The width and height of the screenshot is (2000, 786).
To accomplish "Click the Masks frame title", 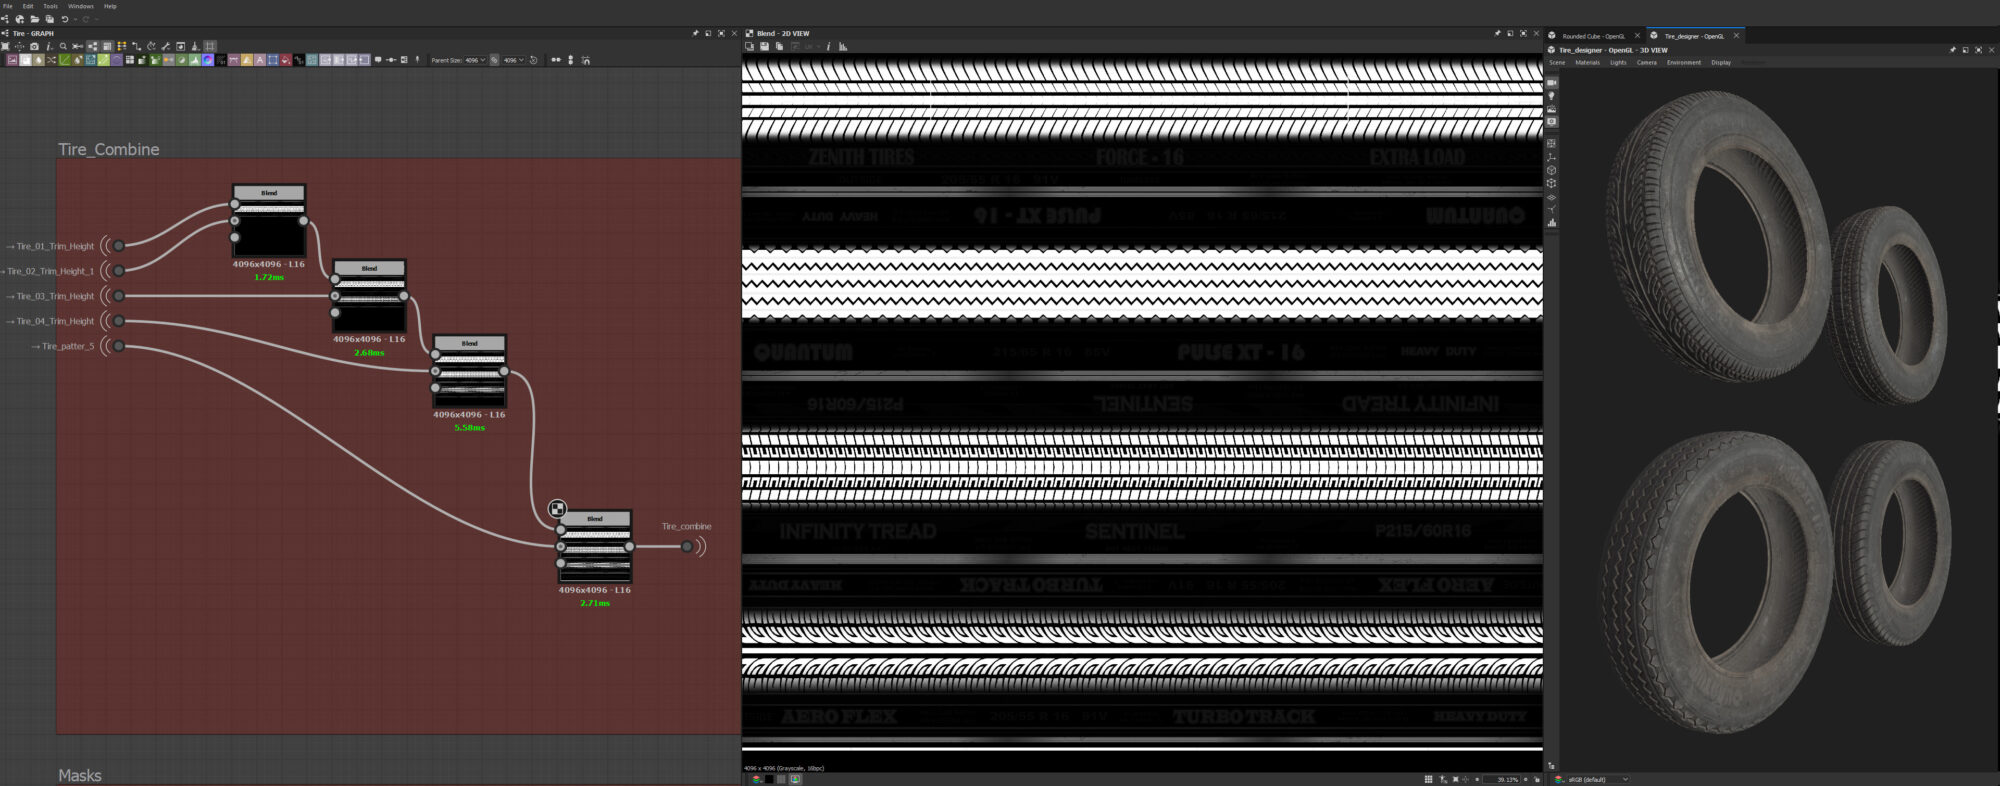I will click(x=80, y=775).
